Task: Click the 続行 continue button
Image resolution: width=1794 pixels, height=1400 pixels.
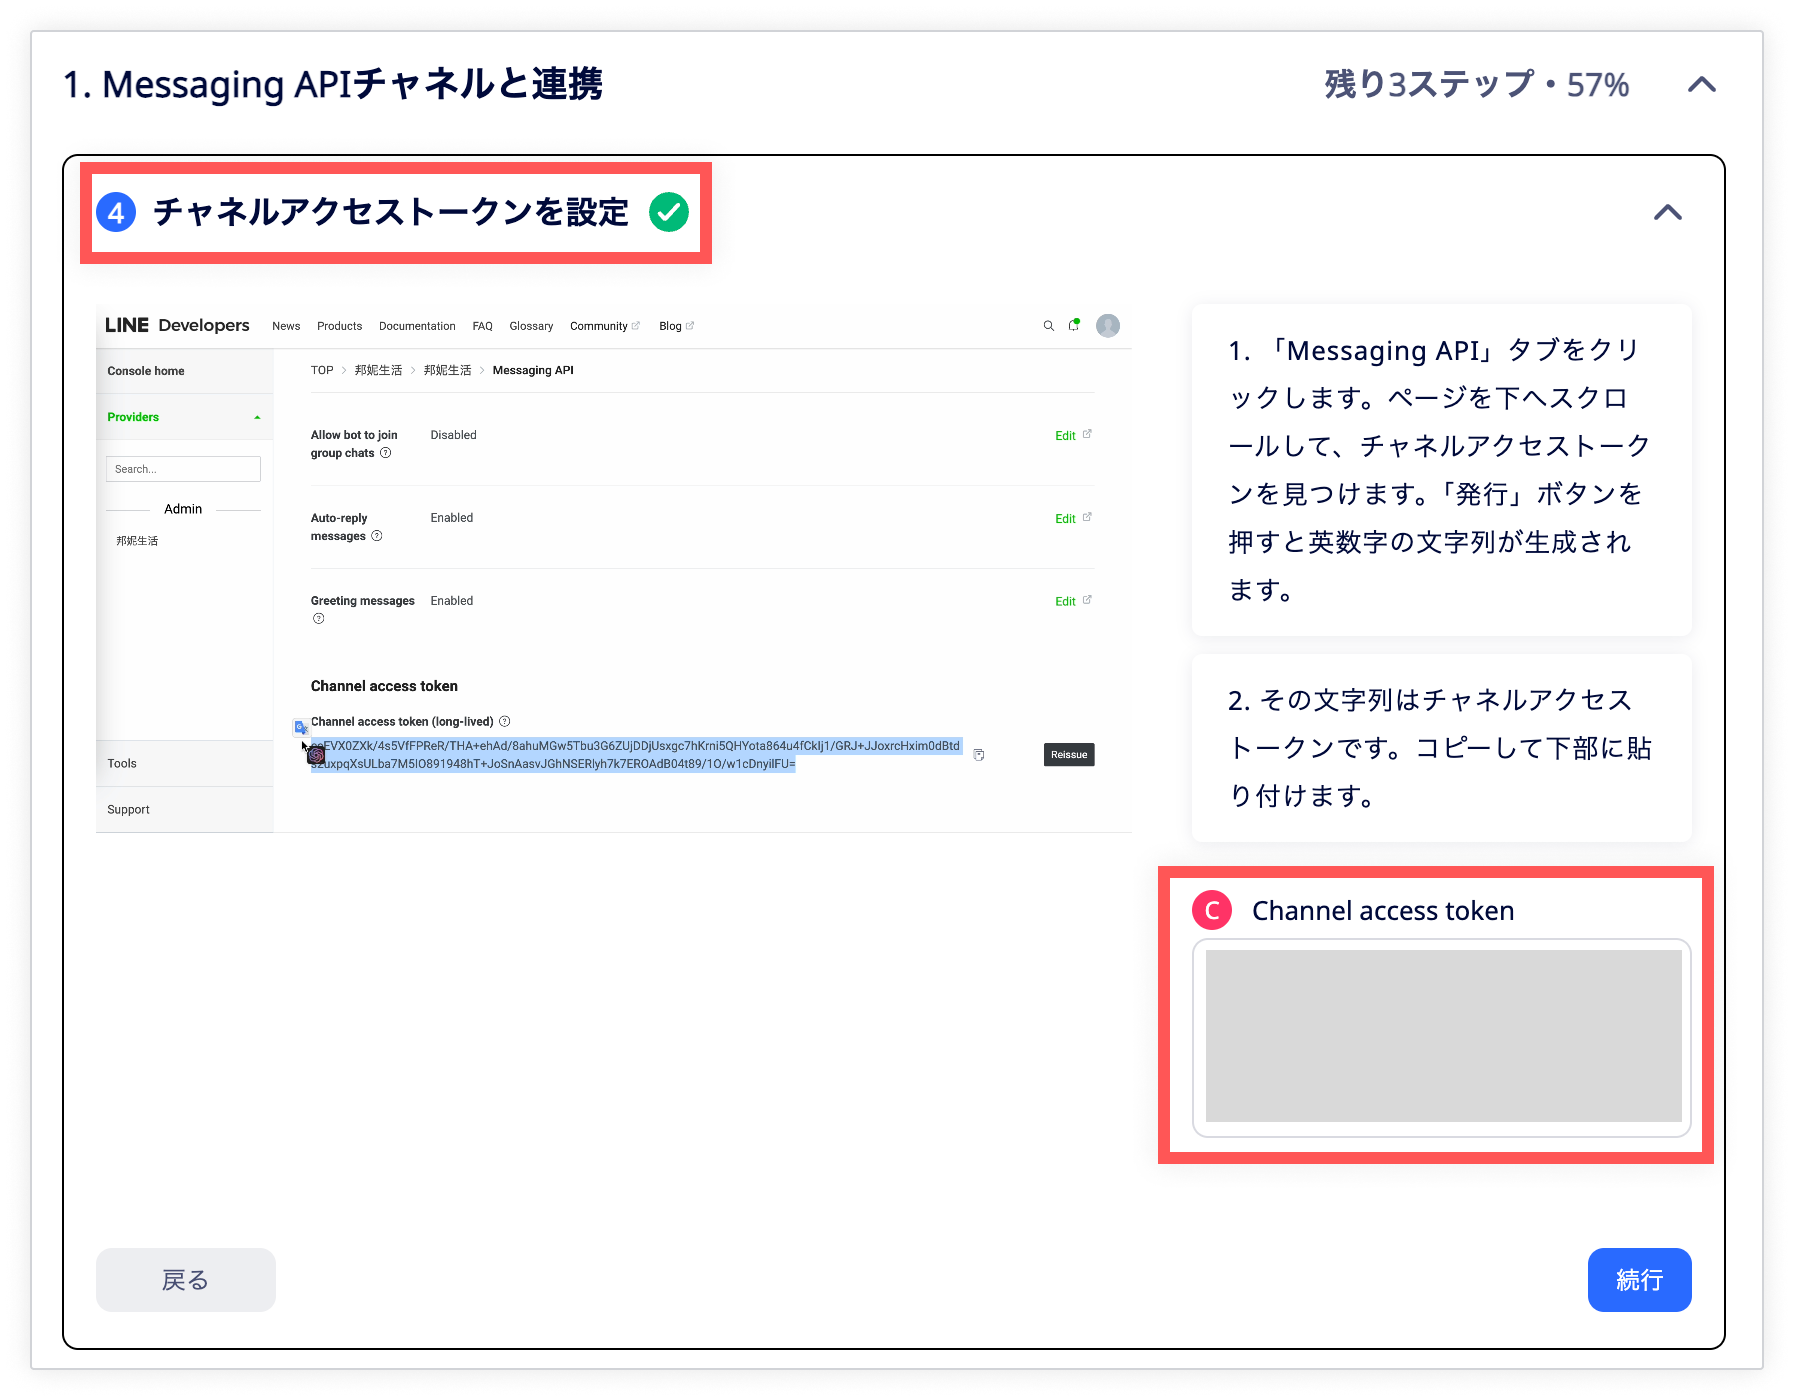Action: (1639, 1279)
